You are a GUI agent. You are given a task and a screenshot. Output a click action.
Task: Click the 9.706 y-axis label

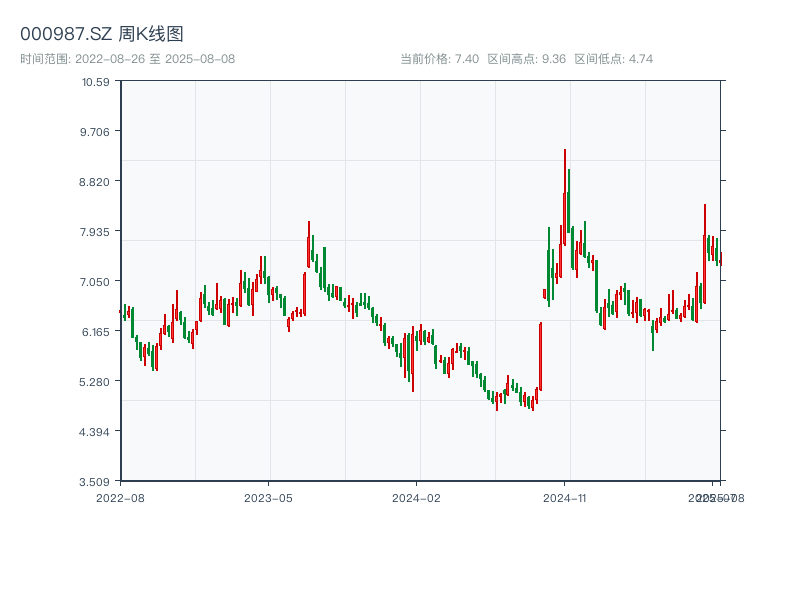coord(94,132)
